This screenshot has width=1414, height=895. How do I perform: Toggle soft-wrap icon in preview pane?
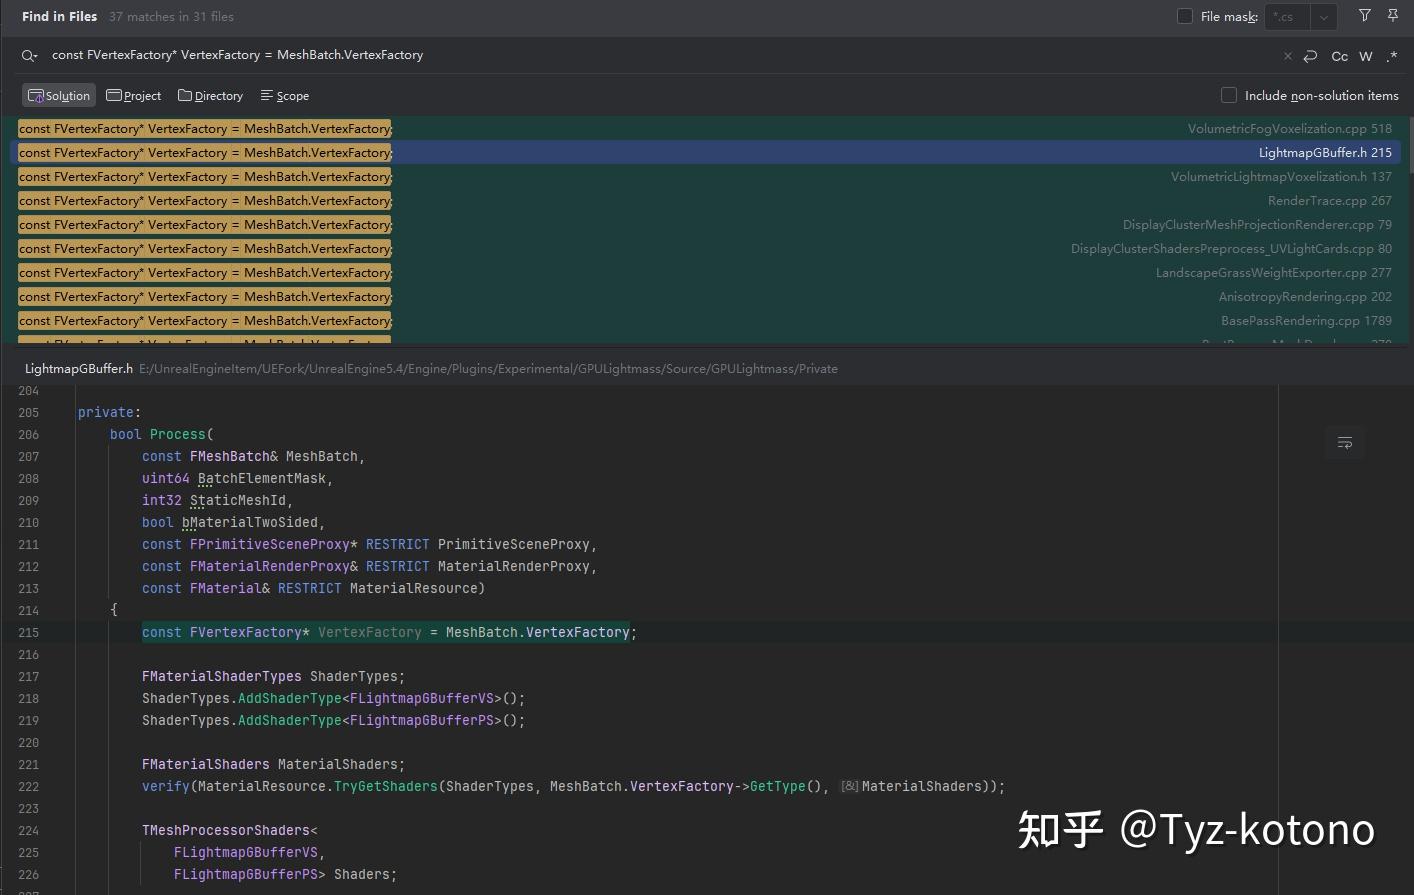(x=1344, y=443)
